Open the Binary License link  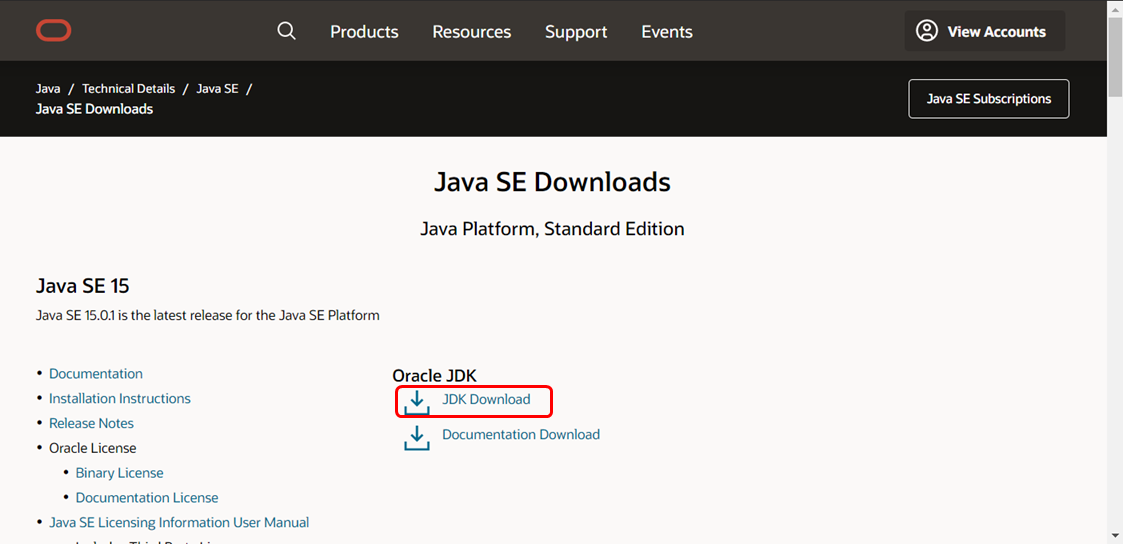pyautogui.click(x=120, y=473)
